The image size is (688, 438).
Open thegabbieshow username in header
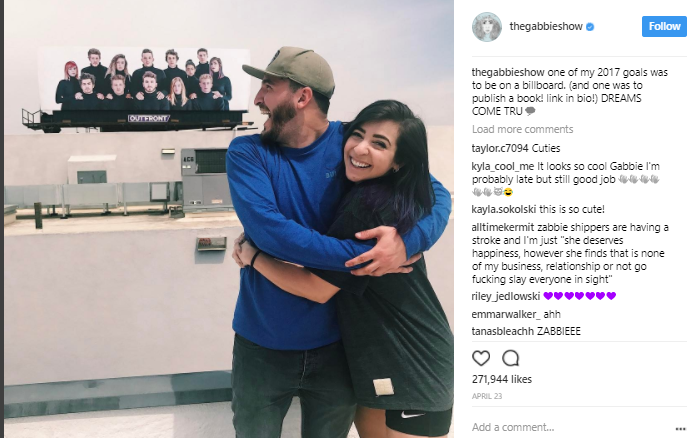coord(546,26)
